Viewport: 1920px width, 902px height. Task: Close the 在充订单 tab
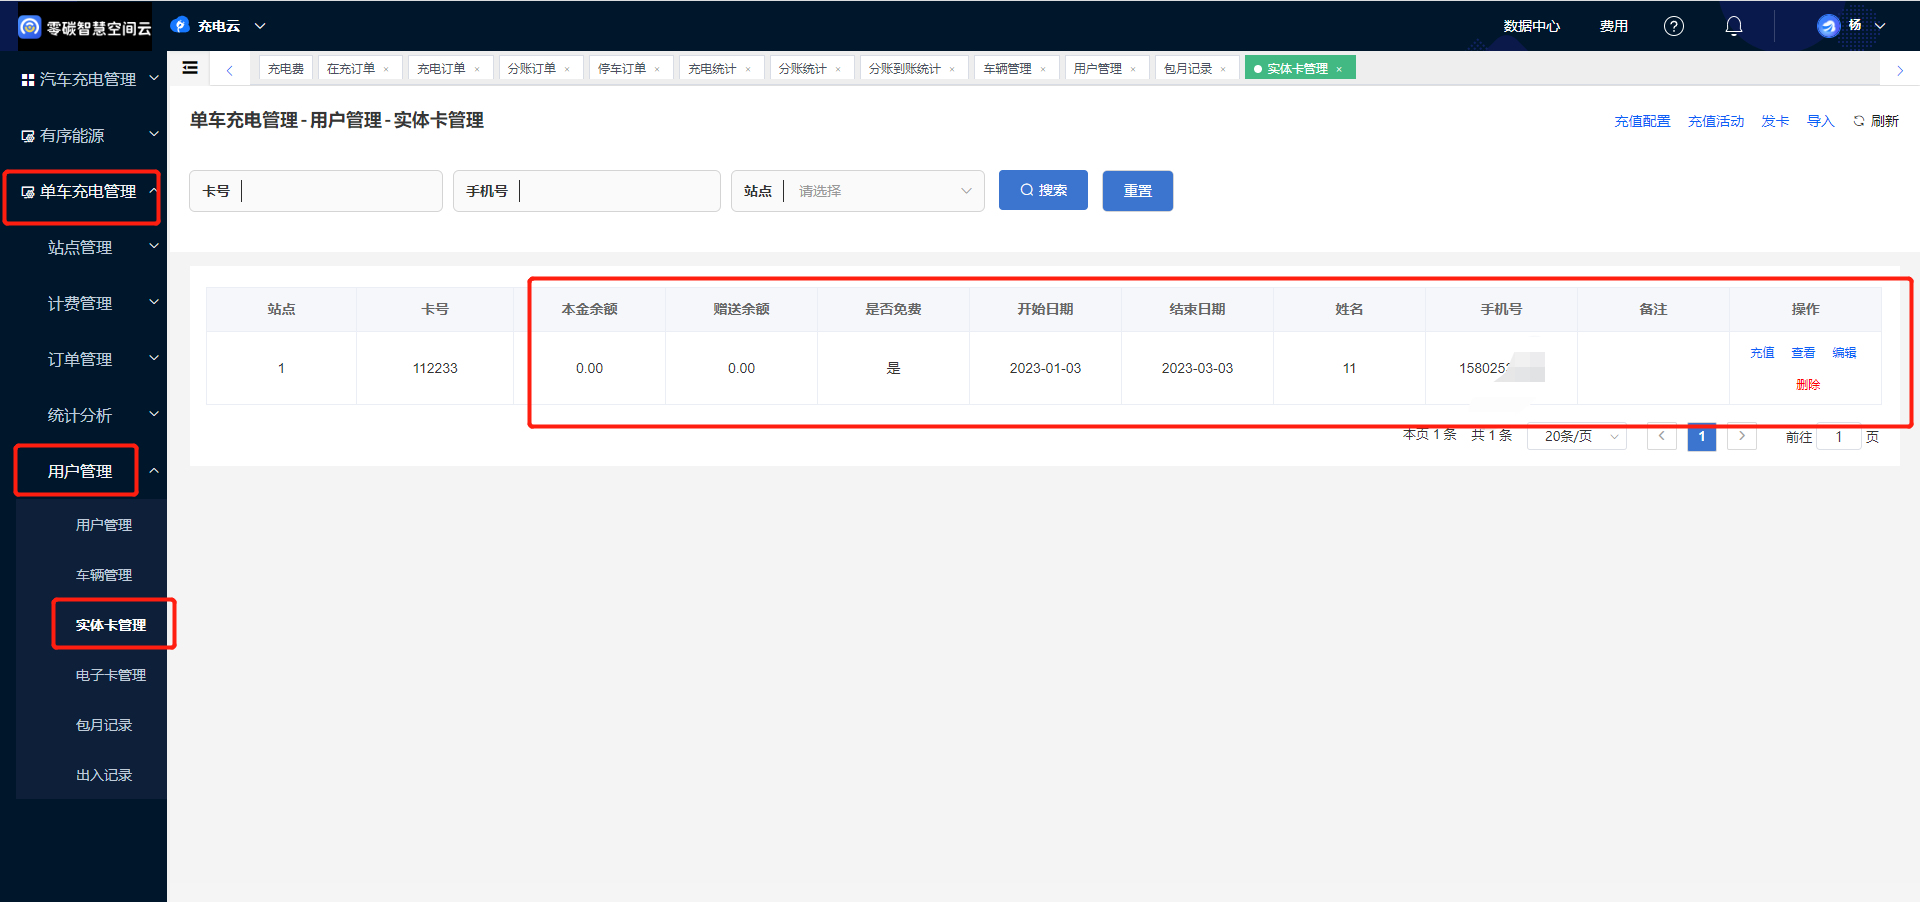pyautogui.click(x=386, y=69)
